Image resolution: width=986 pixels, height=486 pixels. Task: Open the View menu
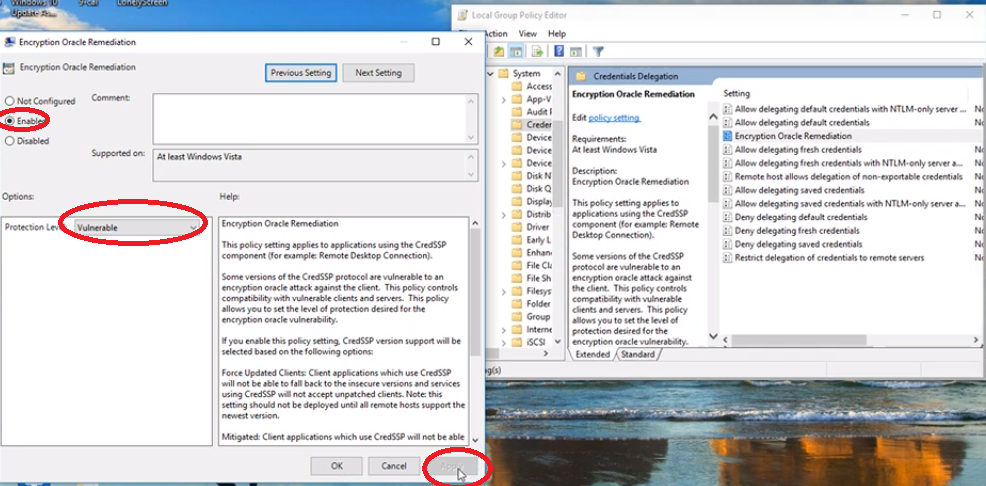tap(528, 34)
